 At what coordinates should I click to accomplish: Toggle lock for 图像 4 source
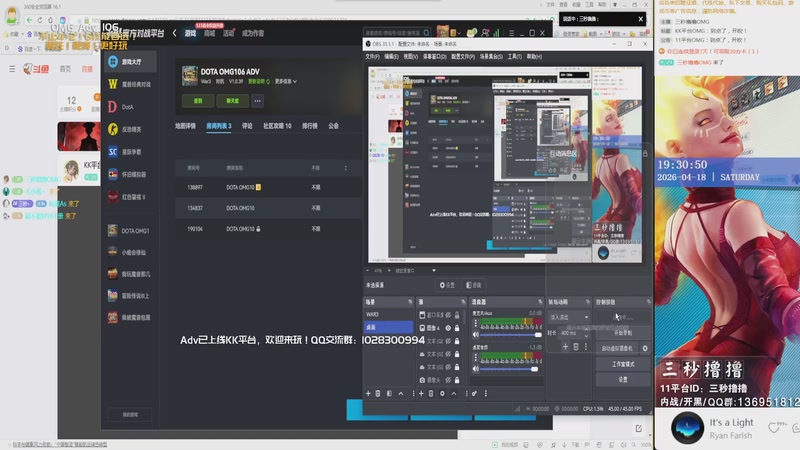[x=457, y=328]
